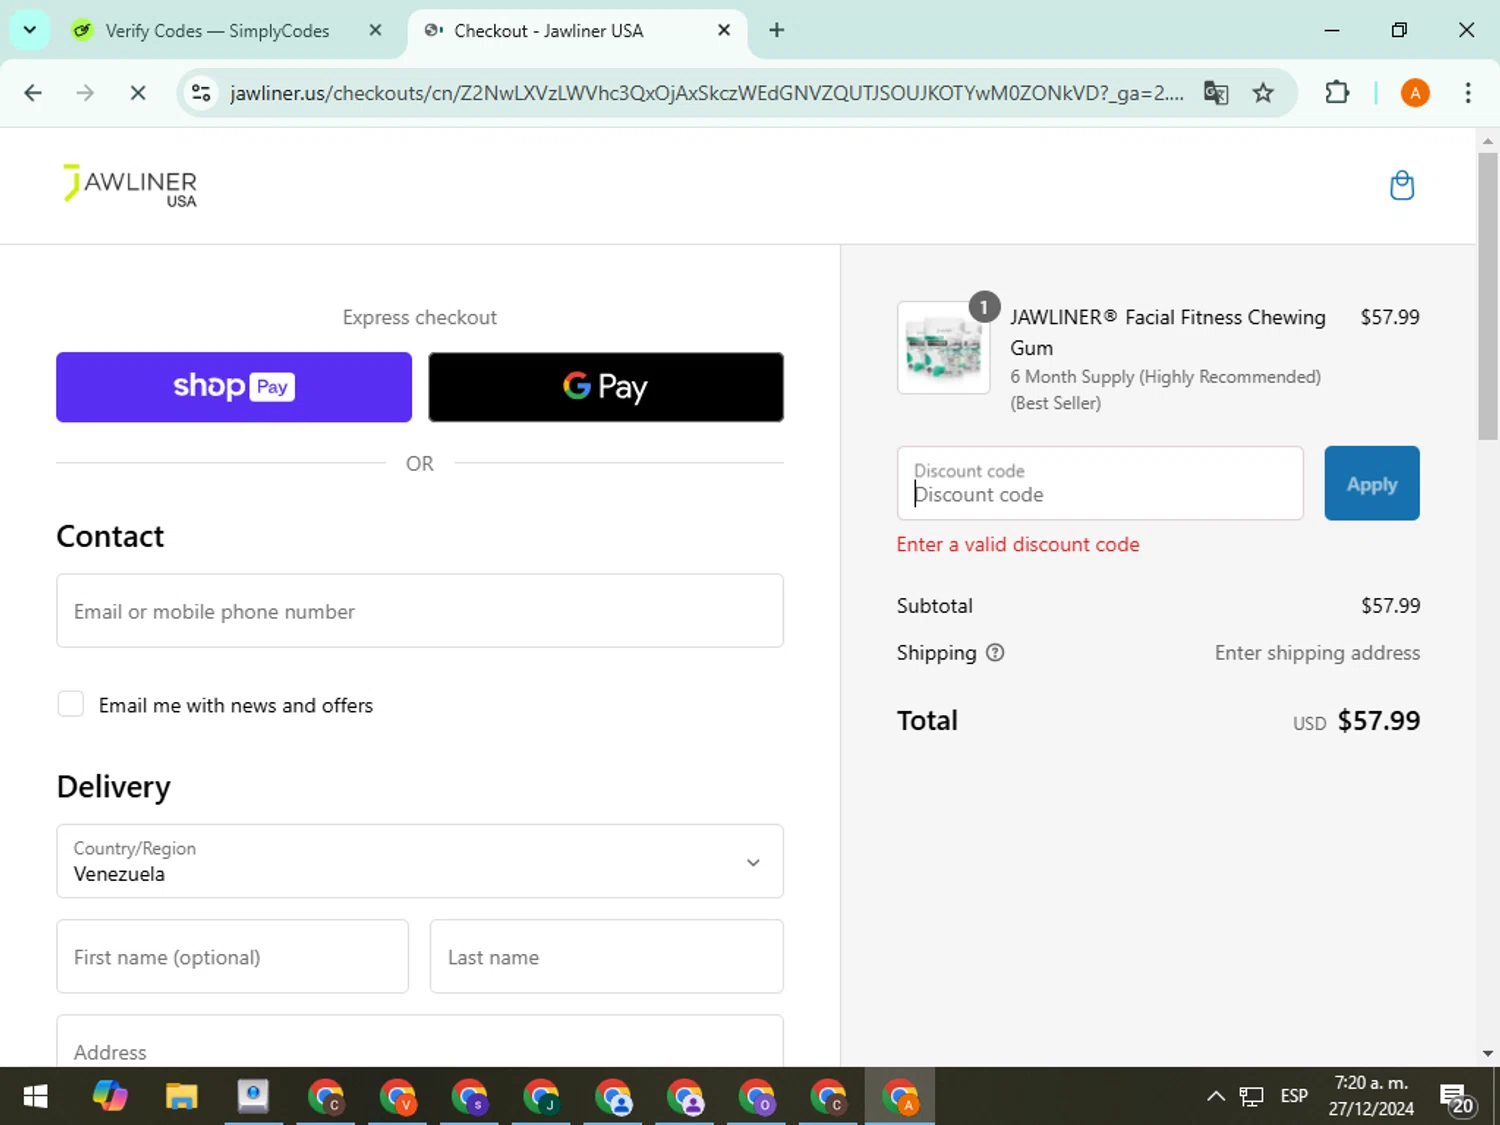This screenshot has height=1125, width=1500.
Task: Bookmark this page with star icon
Action: pos(1263,93)
